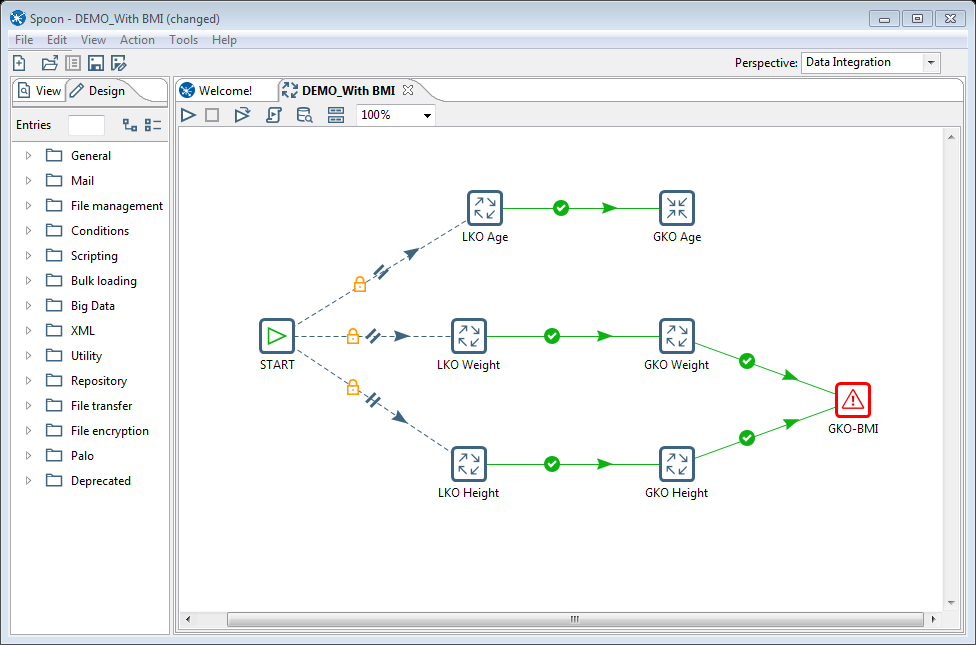
Task: Select the File encryption folder row
Action: [x=90, y=431]
